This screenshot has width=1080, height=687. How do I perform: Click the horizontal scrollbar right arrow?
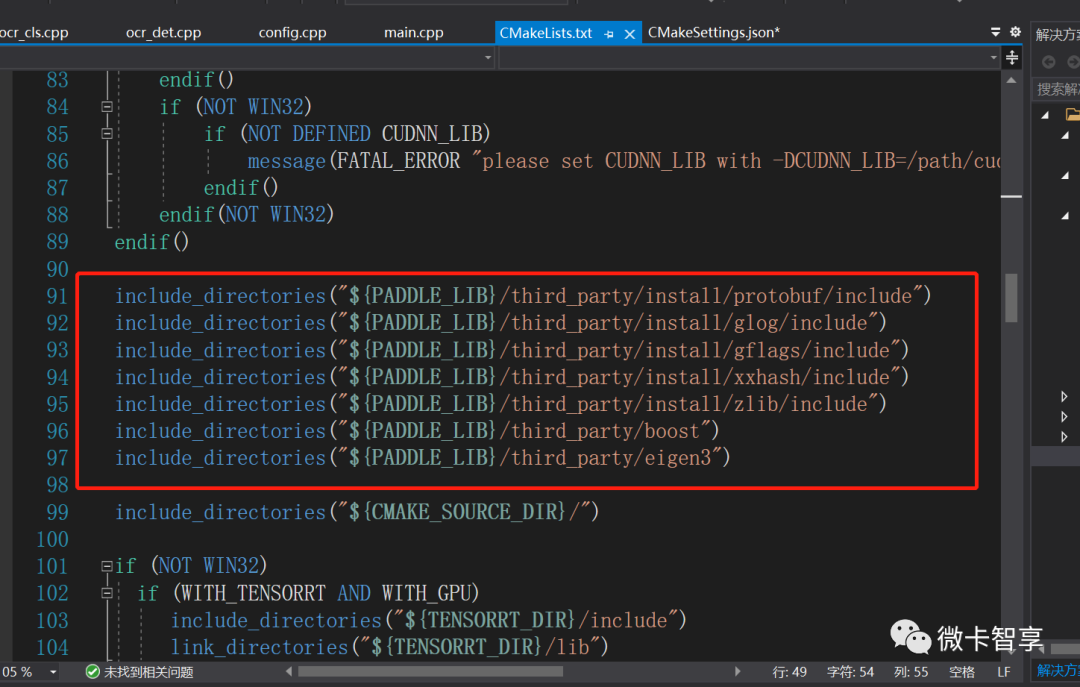pyautogui.click(x=737, y=671)
